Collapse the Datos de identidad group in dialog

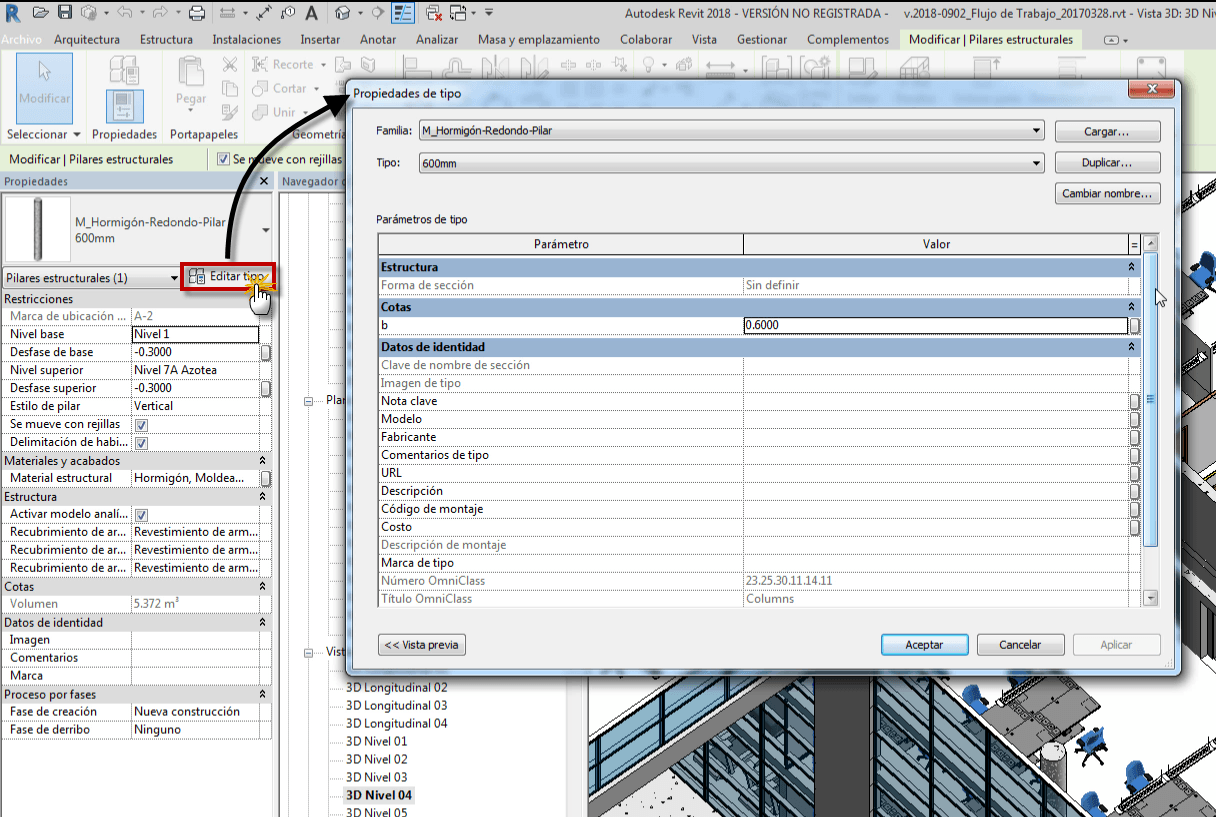click(1132, 347)
